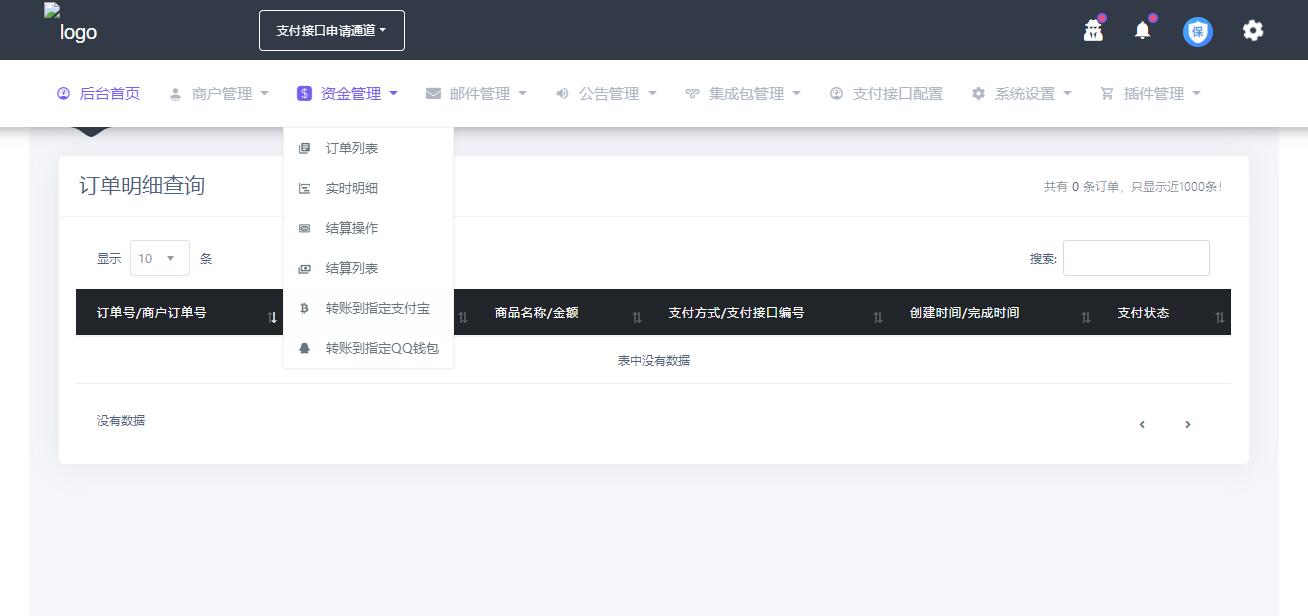The width and height of the screenshot is (1308, 616).
Task: Select 转账到指定QQ钱包 menu item
Action: (x=381, y=349)
